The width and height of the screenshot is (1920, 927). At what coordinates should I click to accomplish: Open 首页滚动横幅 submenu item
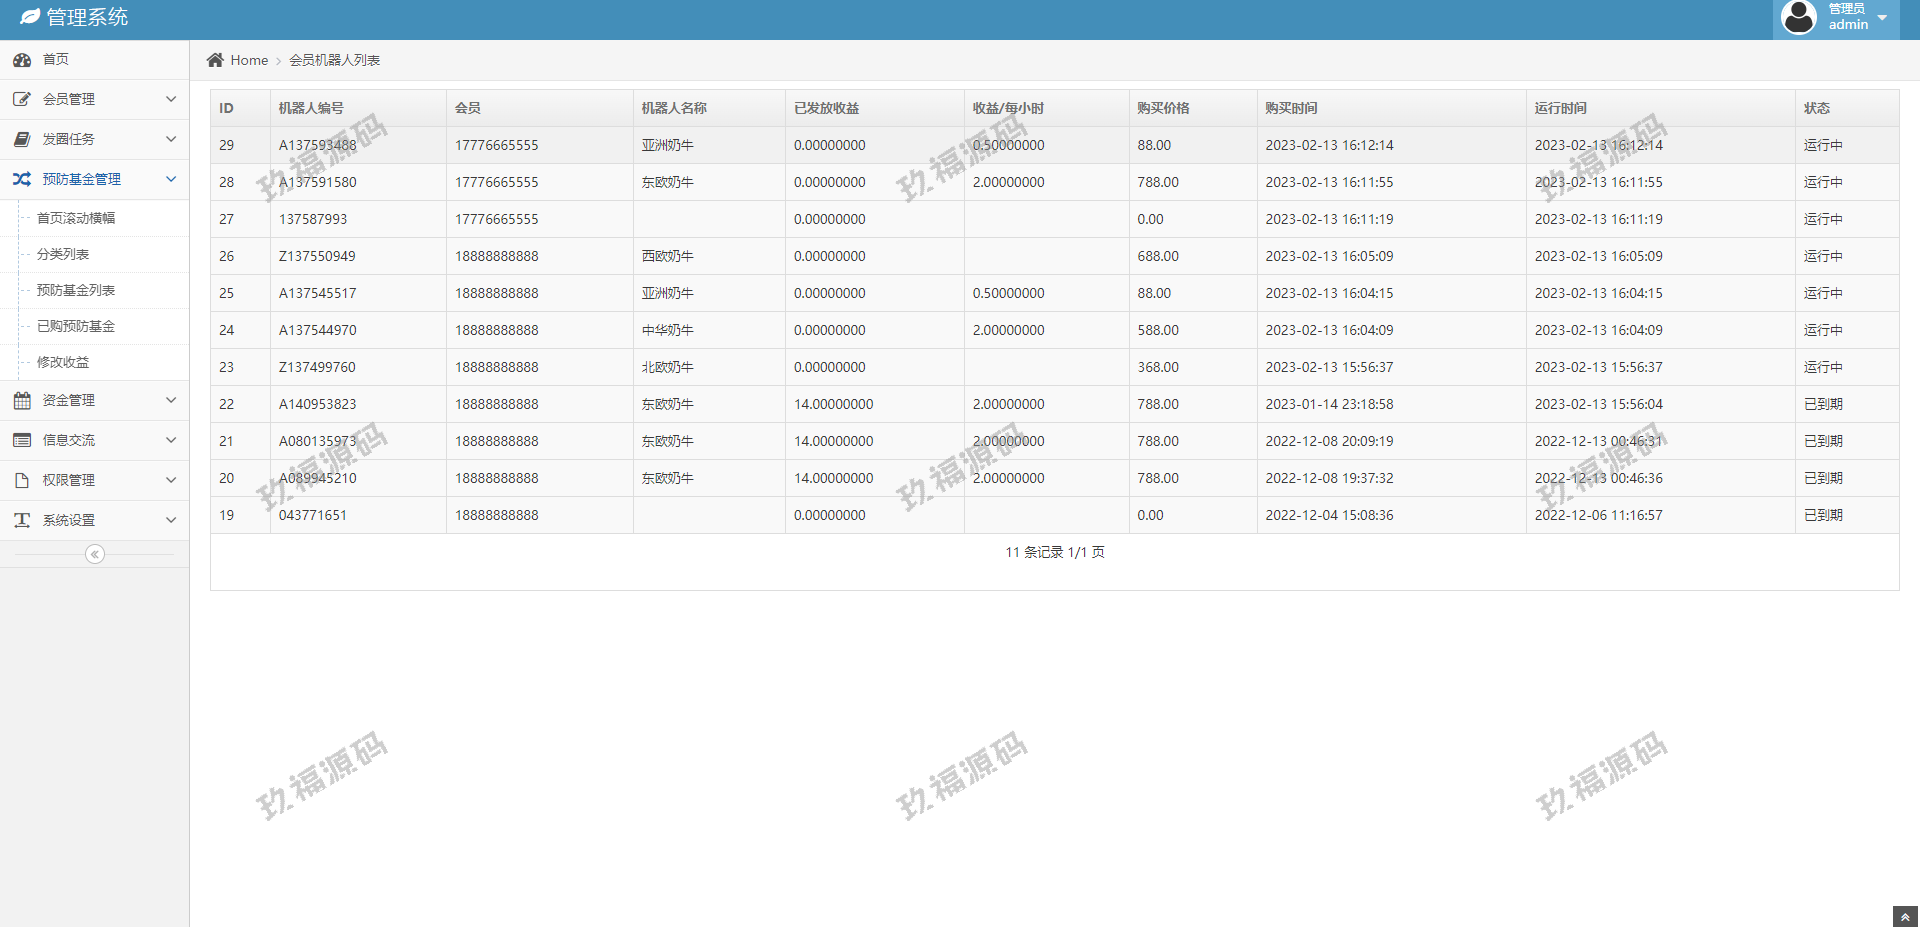(x=76, y=218)
